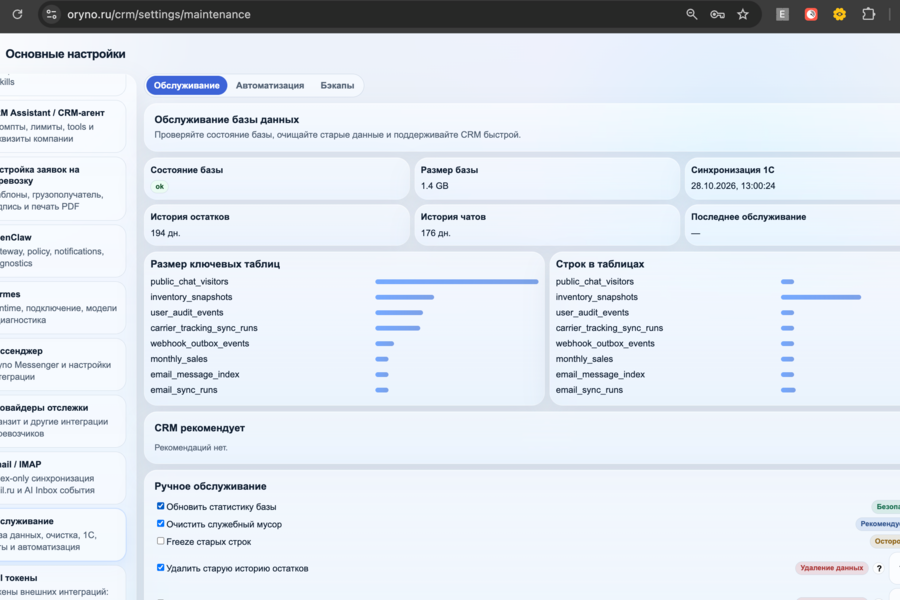Click the Ручное обслуживание section heading
This screenshot has height=600, width=900.
click(x=210, y=486)
